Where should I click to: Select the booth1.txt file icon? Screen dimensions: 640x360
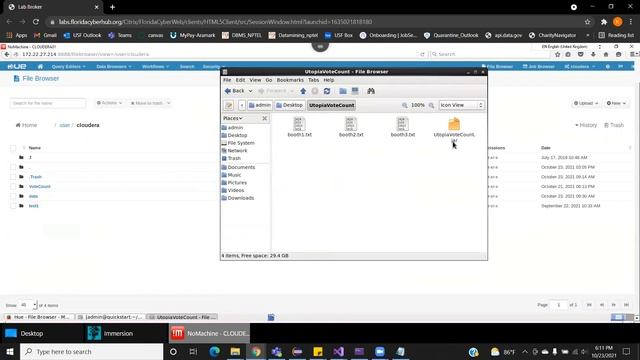tap(299, 124)
